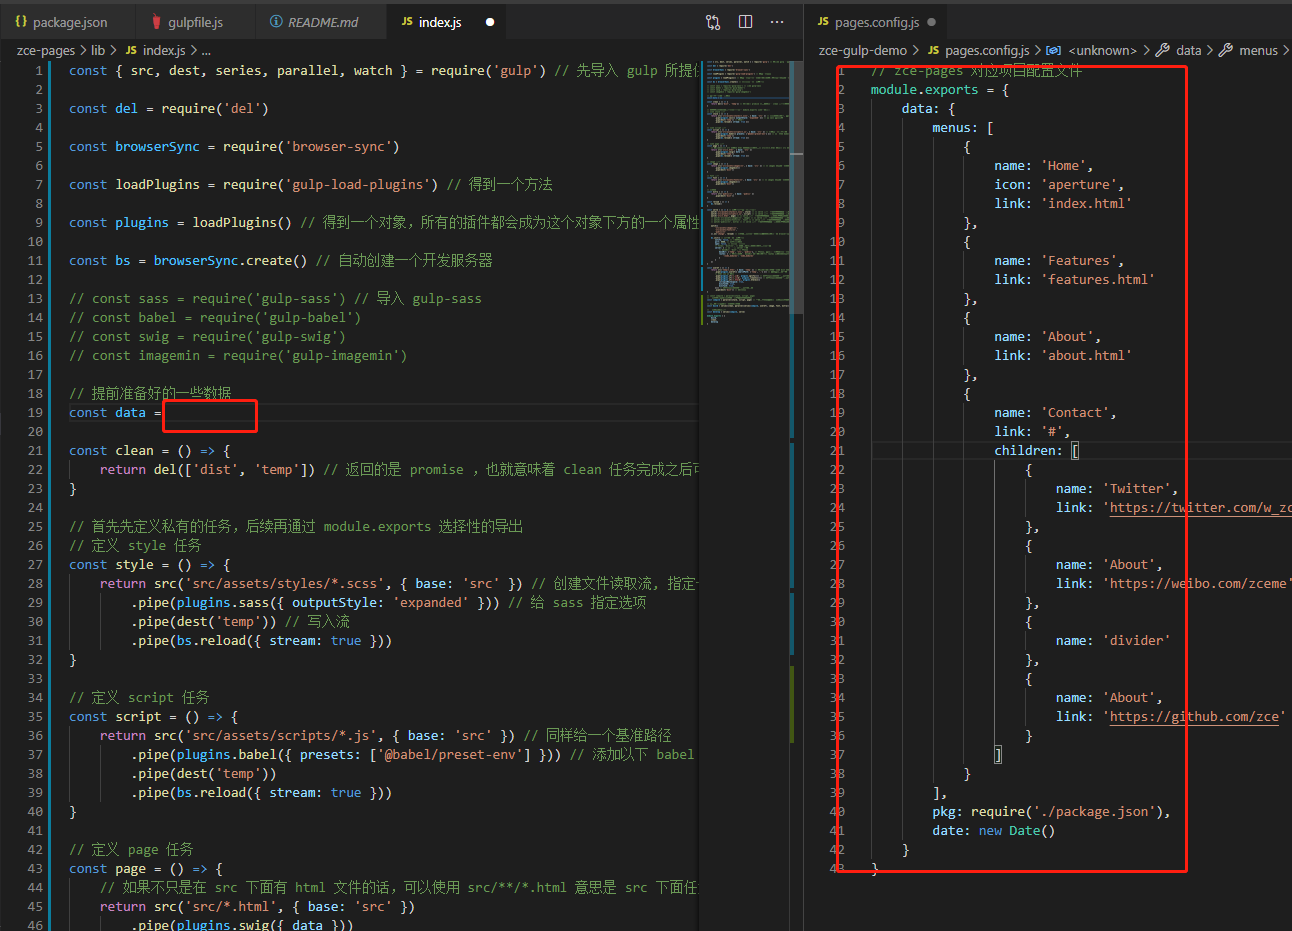Viewport: 1292px width, 931px height.
Task: Split the editor to the right
Action: (745, 22)
